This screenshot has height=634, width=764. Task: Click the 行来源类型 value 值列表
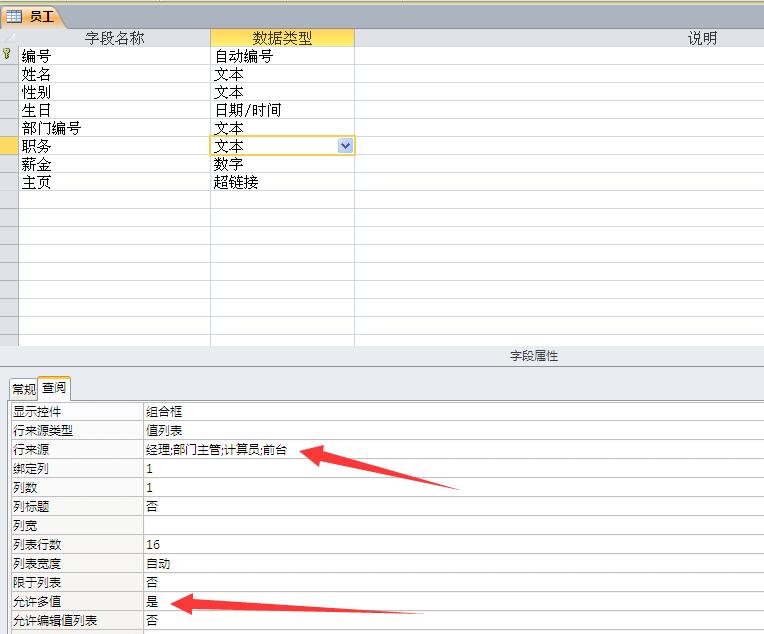coord(454,431)
